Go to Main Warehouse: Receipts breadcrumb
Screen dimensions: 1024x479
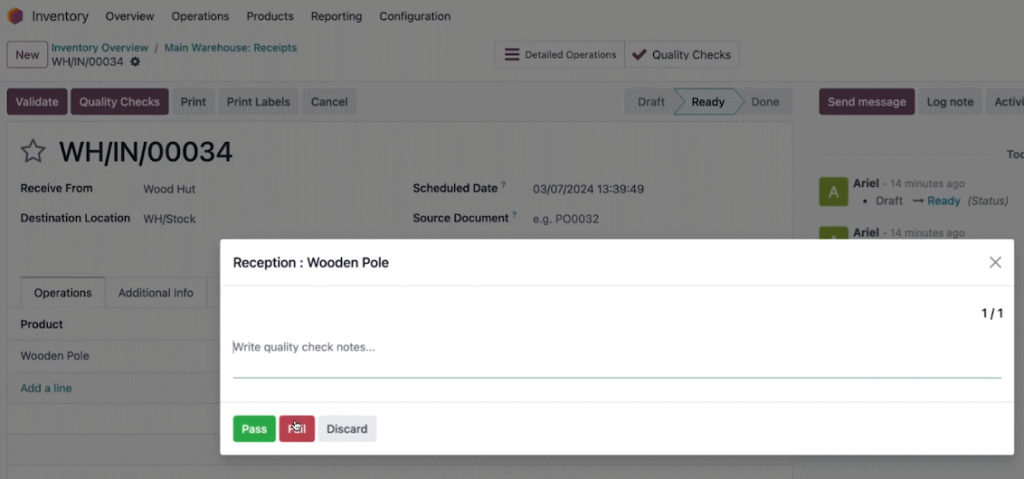click(x=231, y=48)
